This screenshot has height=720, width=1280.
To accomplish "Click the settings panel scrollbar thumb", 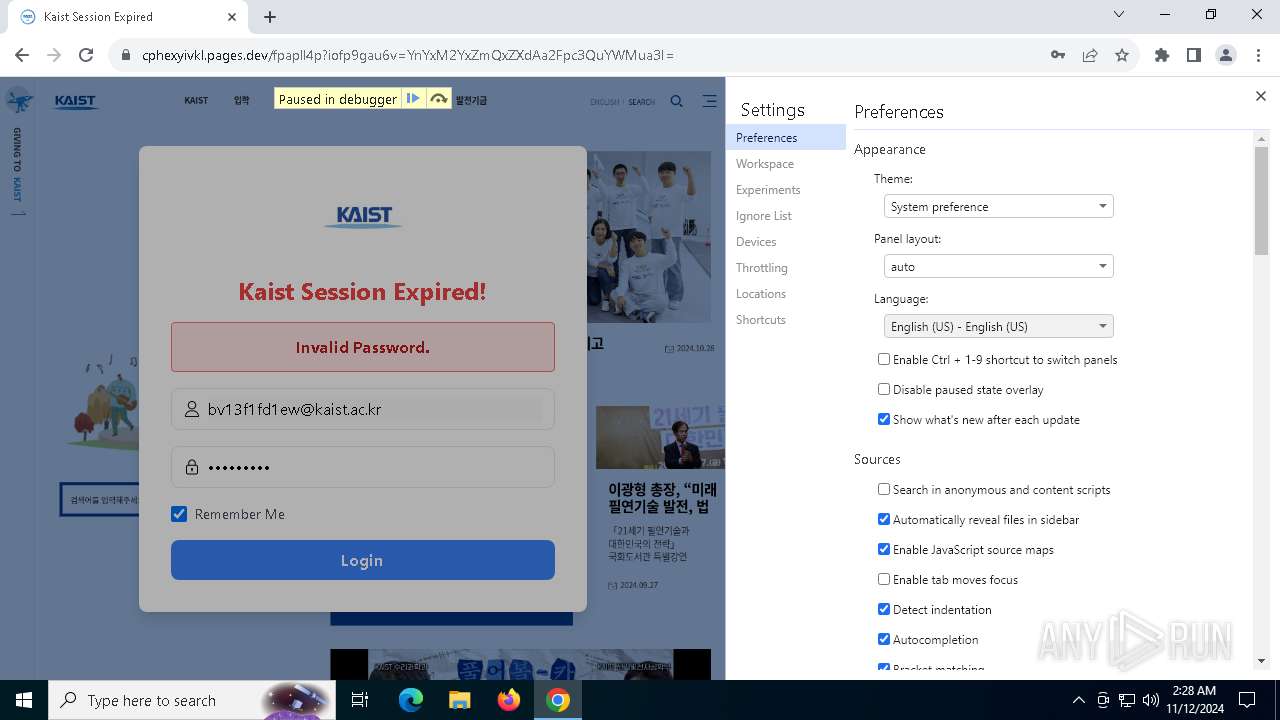I will pyautogui.click(x=1261, y=200).
